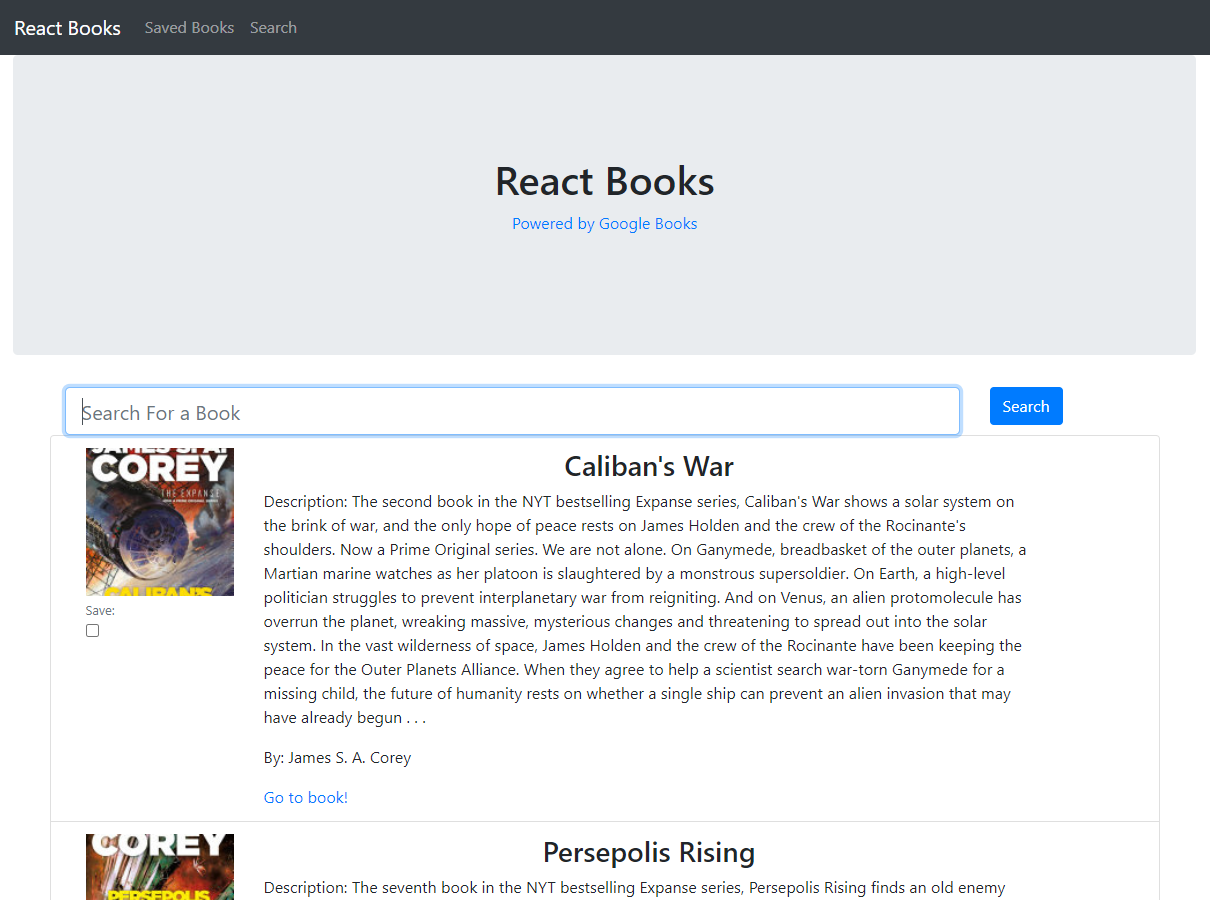Check the Save box for Caliban's War
Screen dimensions: 1210x900
(x=93, y=631)
